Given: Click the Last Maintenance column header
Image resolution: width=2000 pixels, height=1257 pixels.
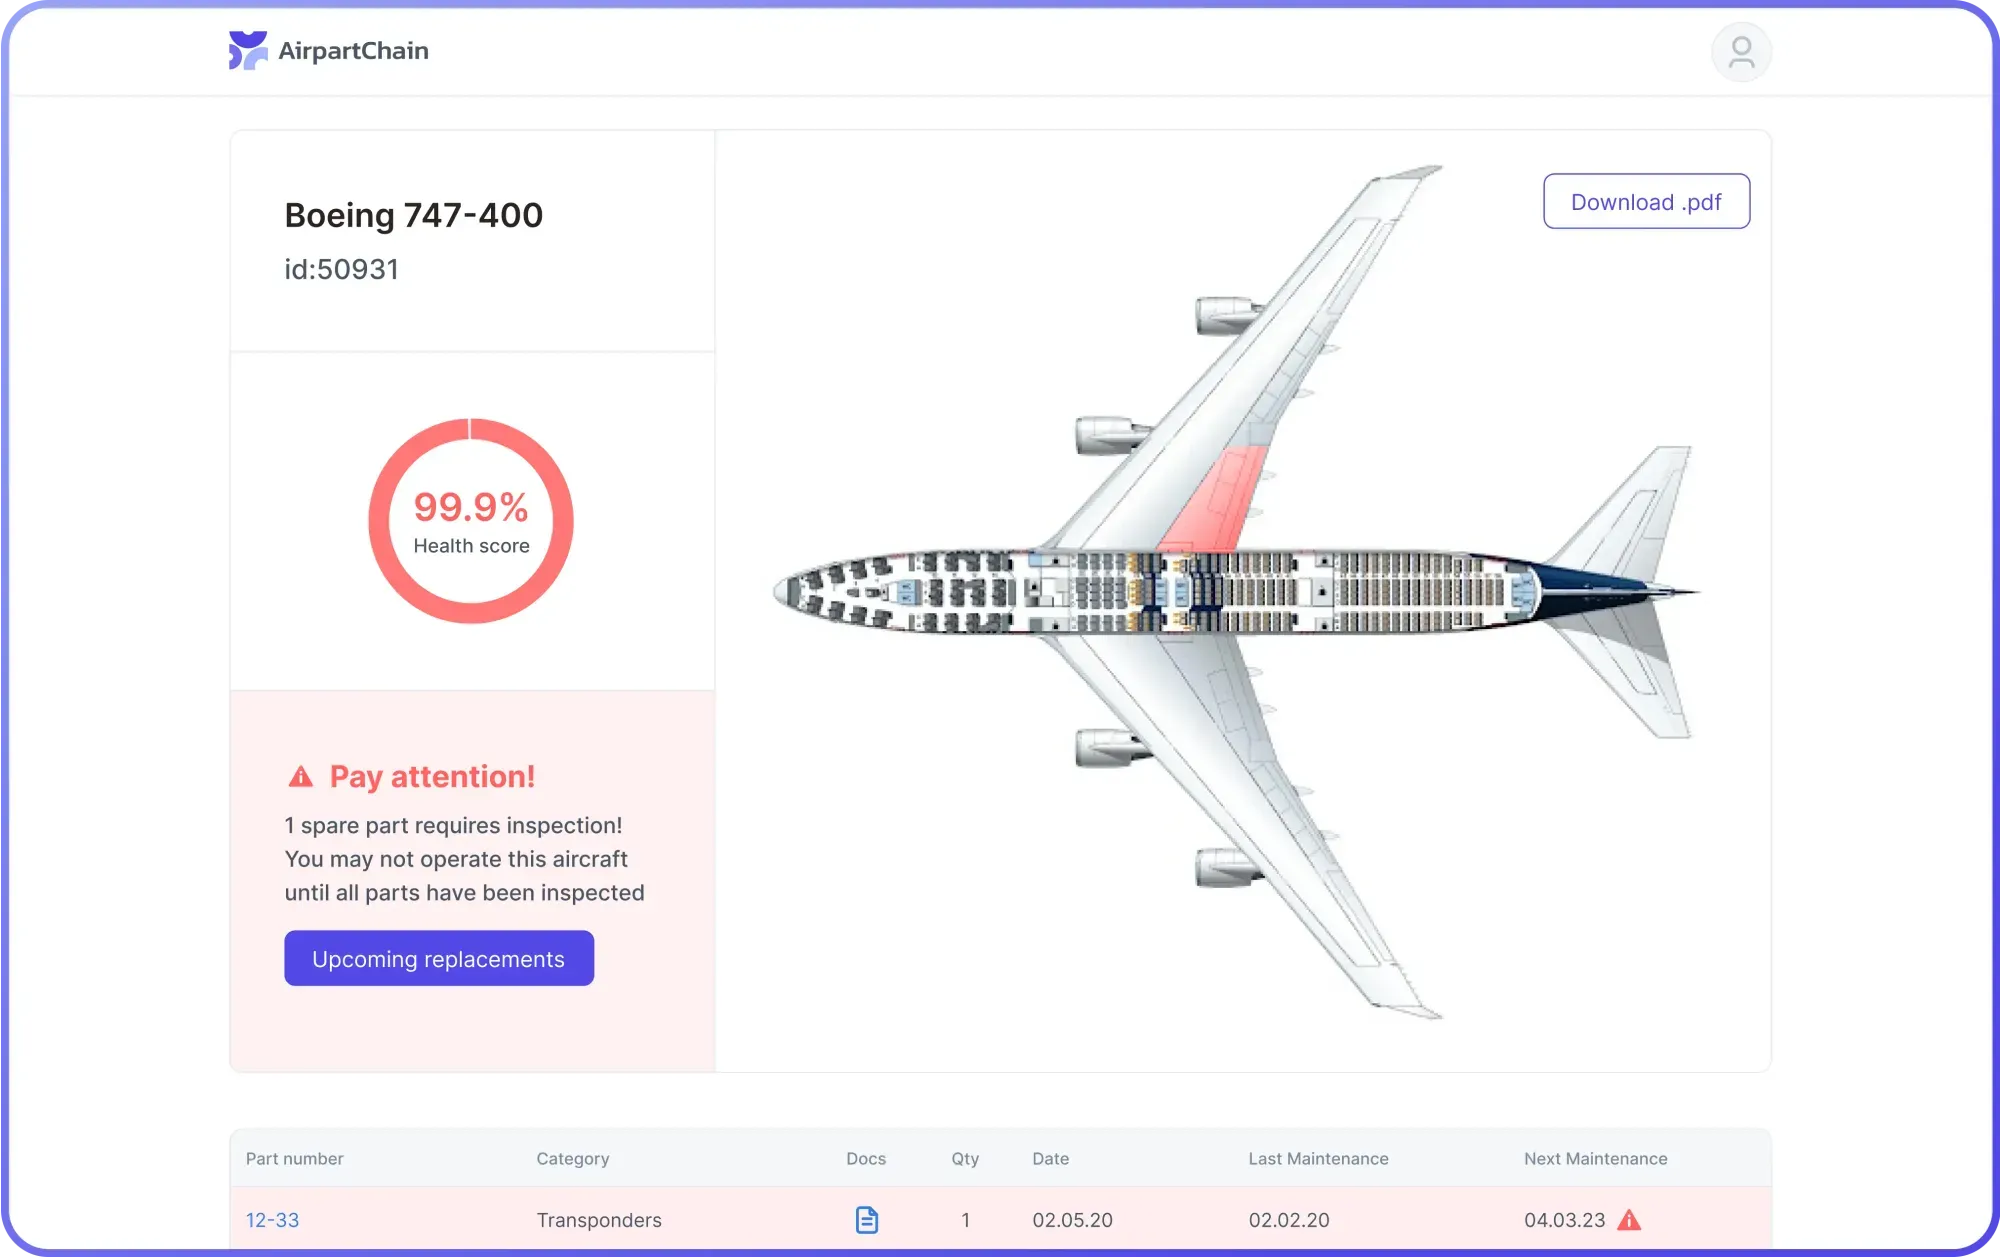Looking at the screenshot, I should (x=1318, y=1159).
